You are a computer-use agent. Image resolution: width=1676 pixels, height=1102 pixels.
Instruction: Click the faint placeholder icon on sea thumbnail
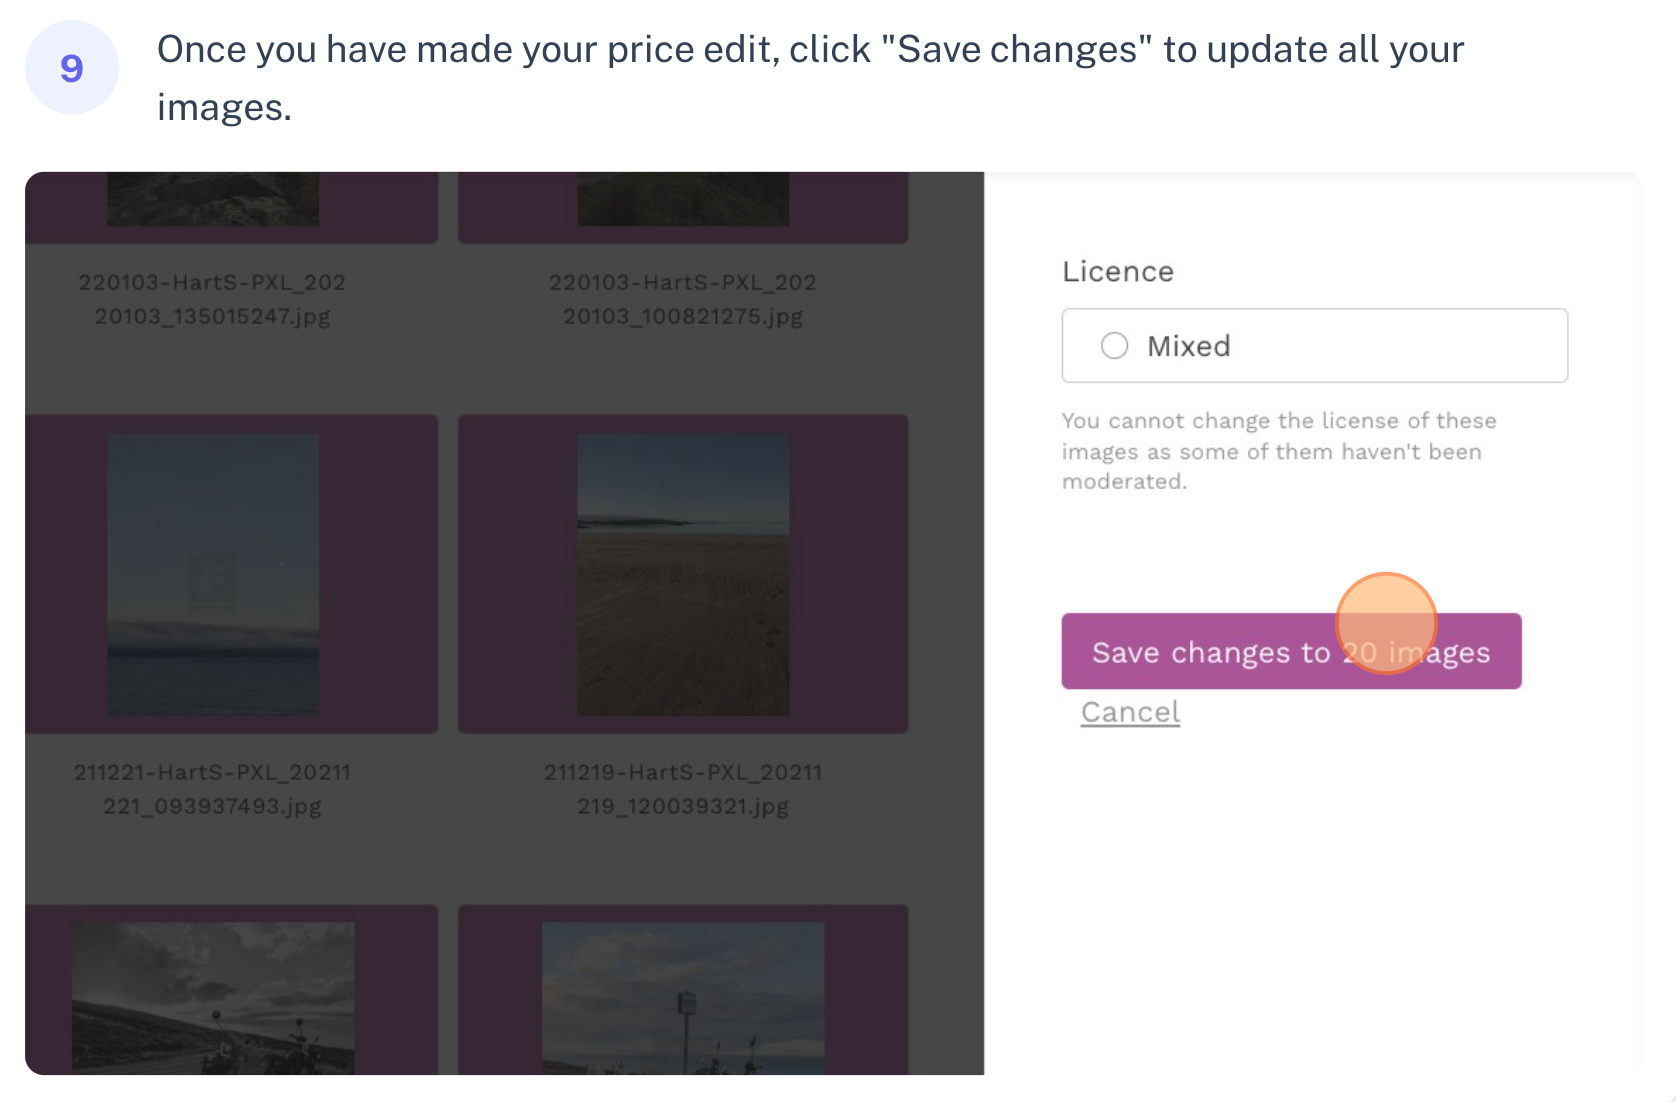213,580
